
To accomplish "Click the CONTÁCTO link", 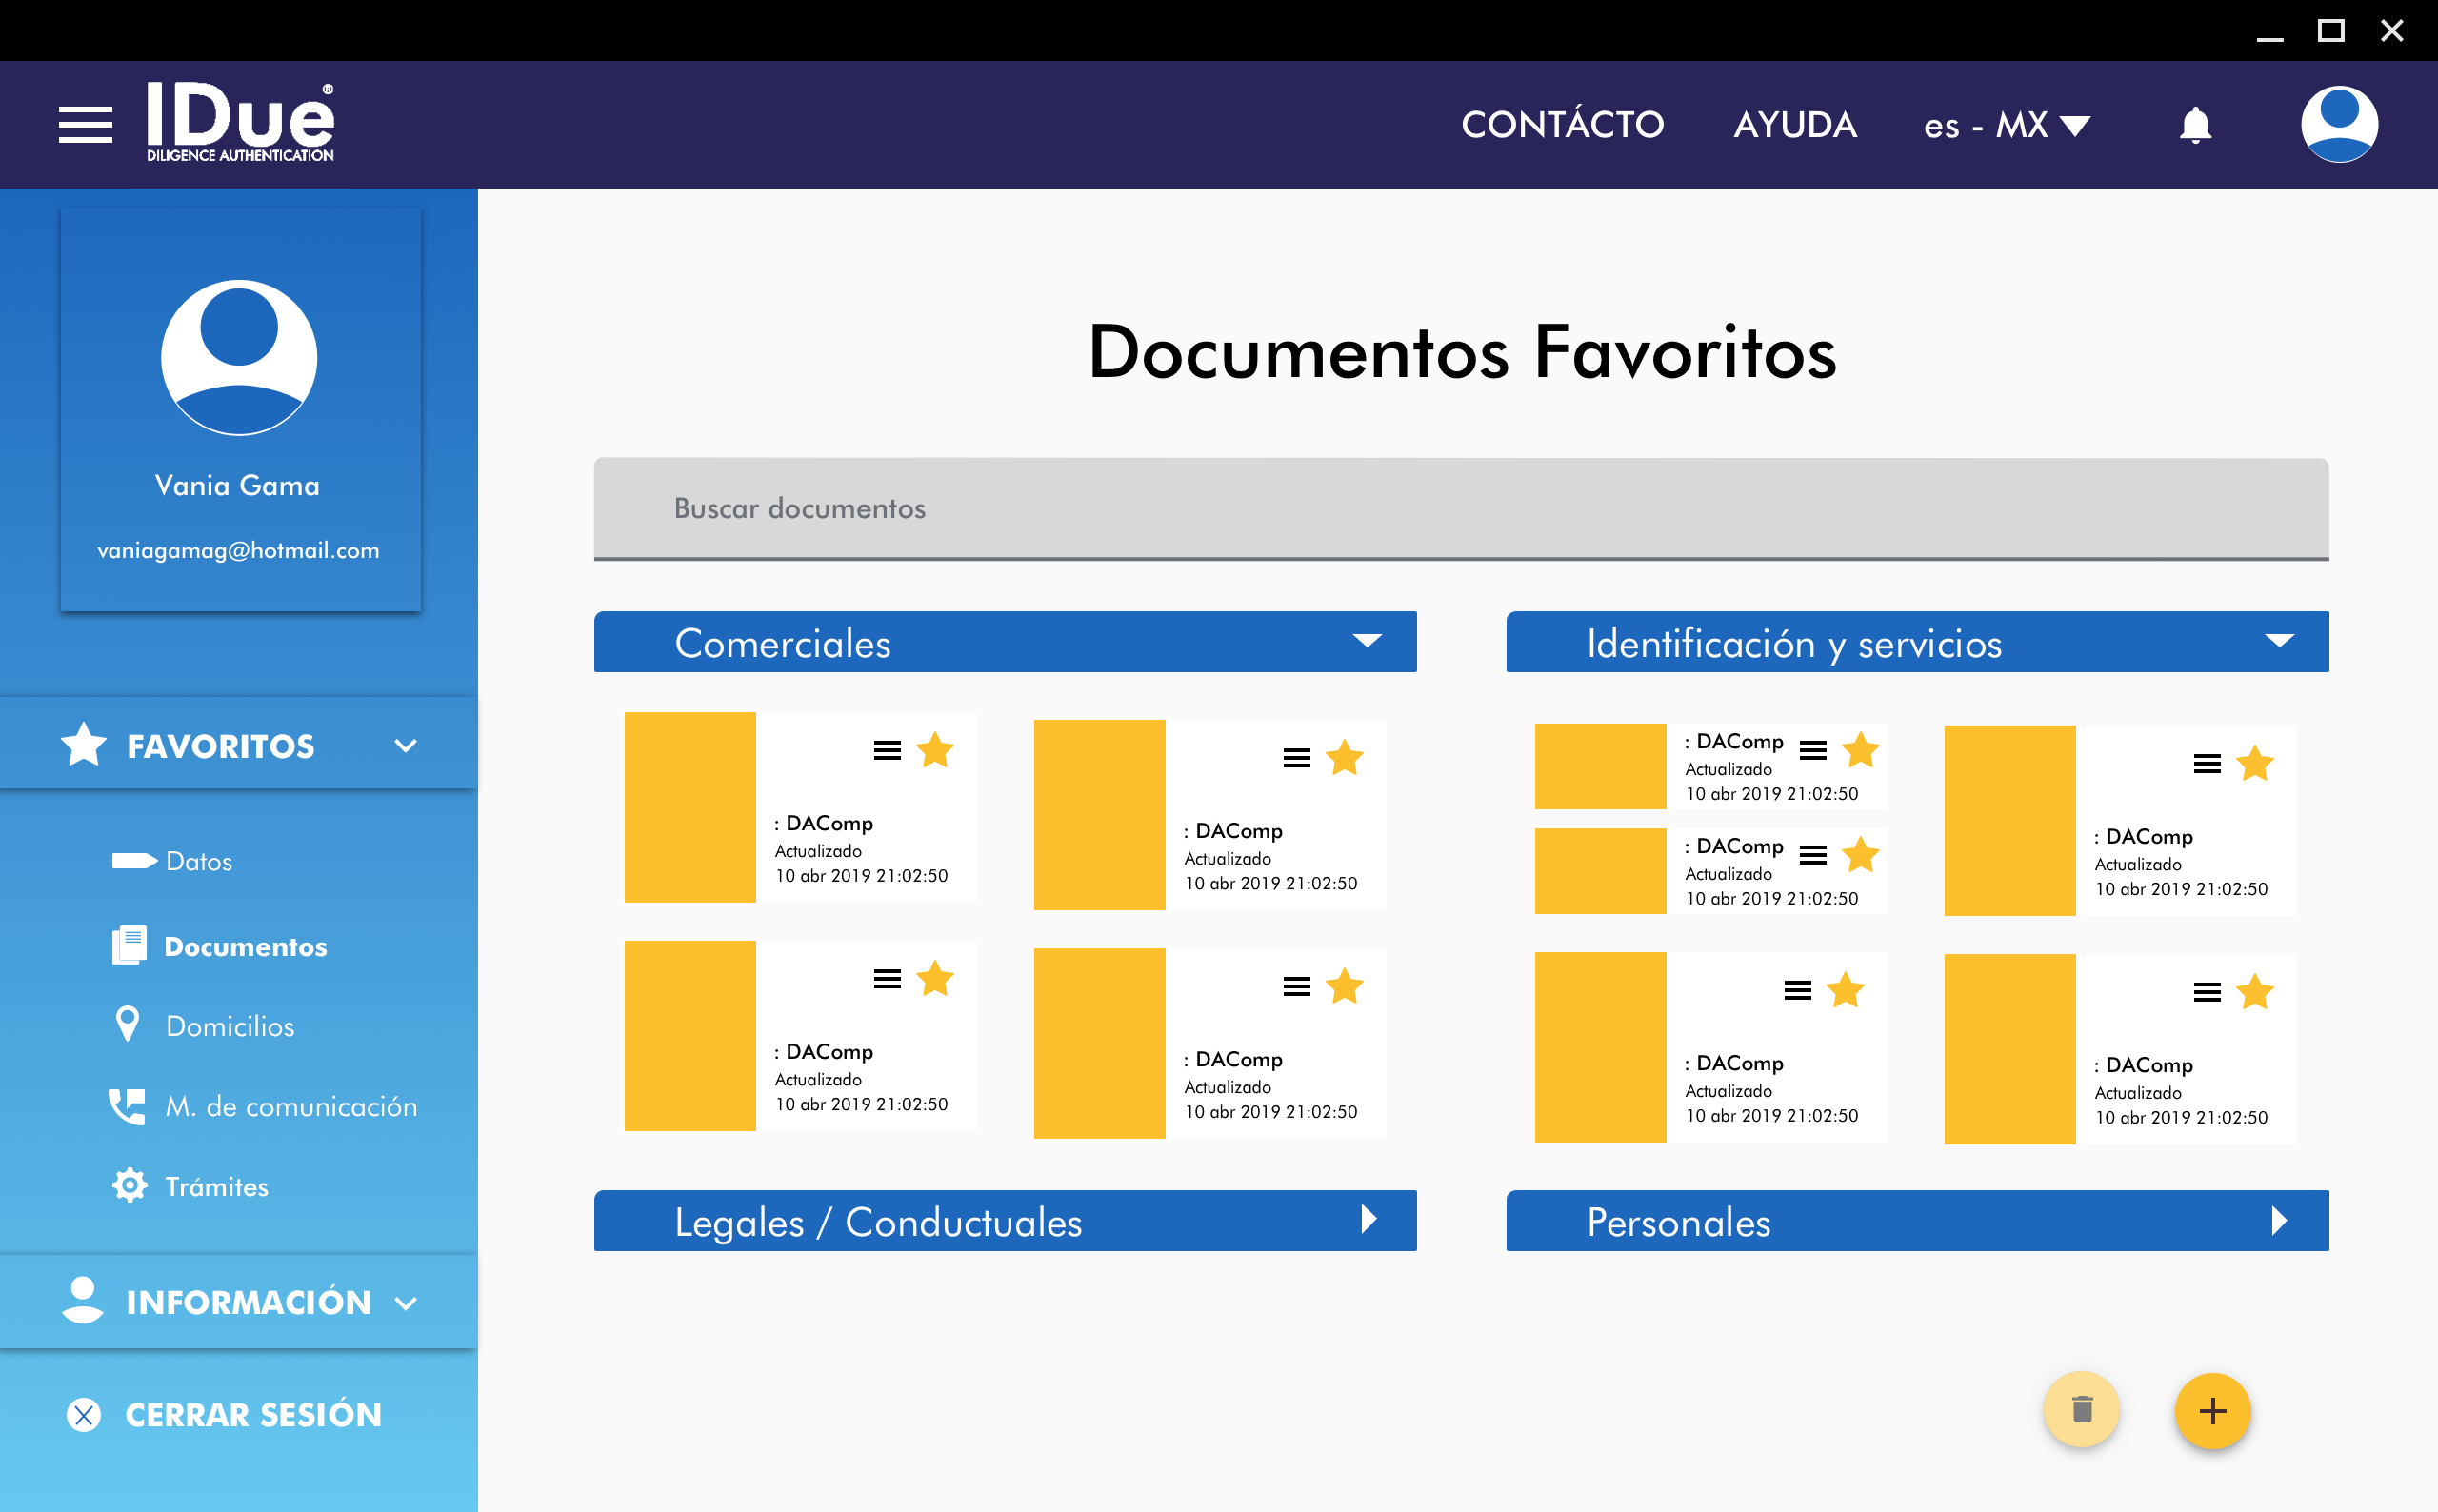I will coord(1562,125).
